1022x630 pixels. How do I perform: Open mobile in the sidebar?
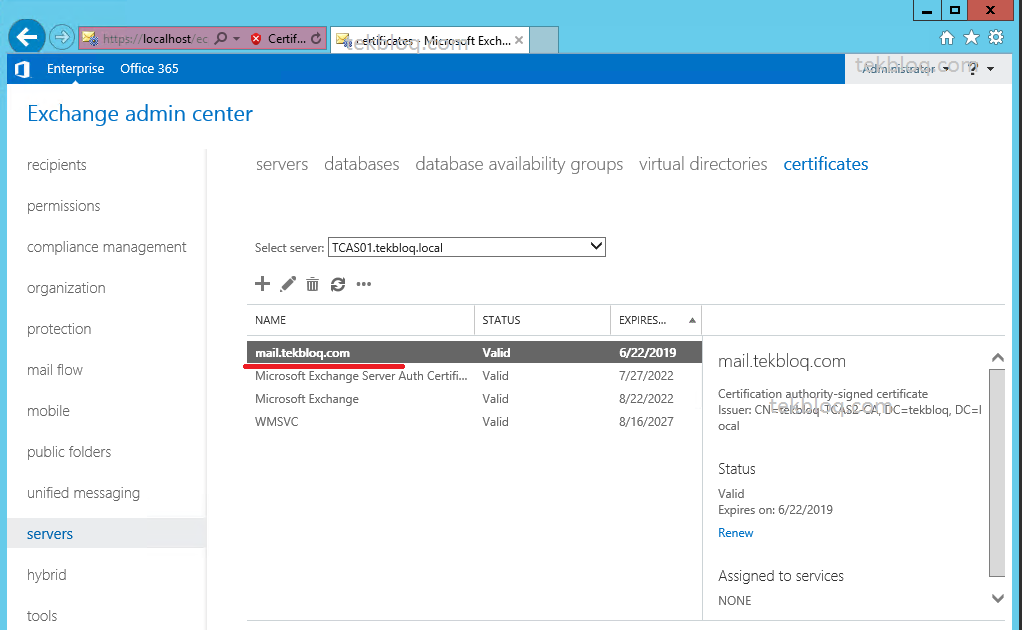click(x=48, y=411)
